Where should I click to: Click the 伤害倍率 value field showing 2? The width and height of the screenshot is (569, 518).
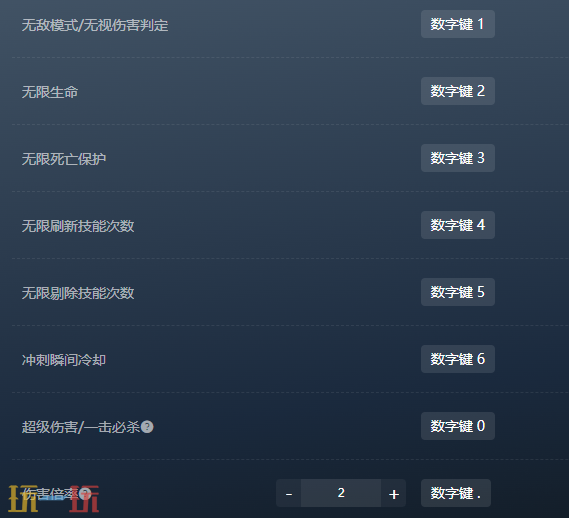341,493
